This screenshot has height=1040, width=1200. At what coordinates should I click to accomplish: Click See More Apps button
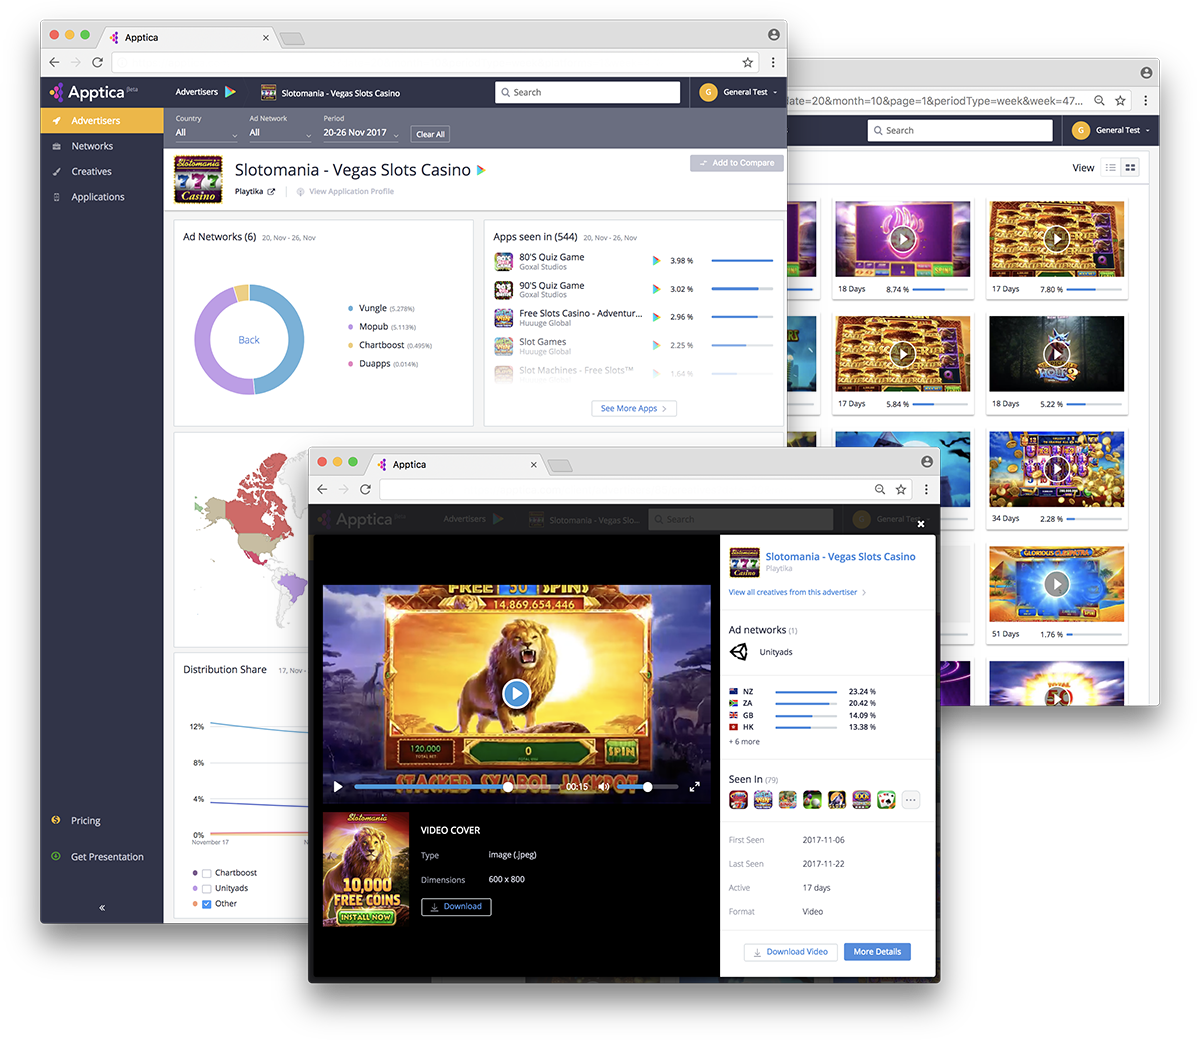coord(634,408)
